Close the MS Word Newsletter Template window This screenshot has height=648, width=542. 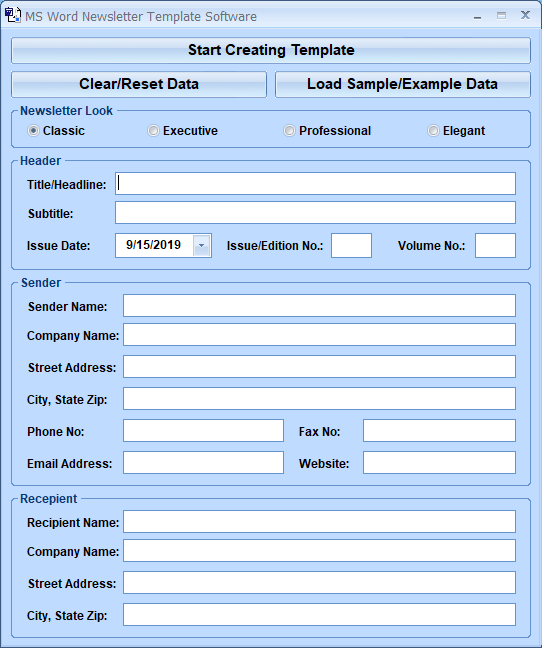(525, 15)
